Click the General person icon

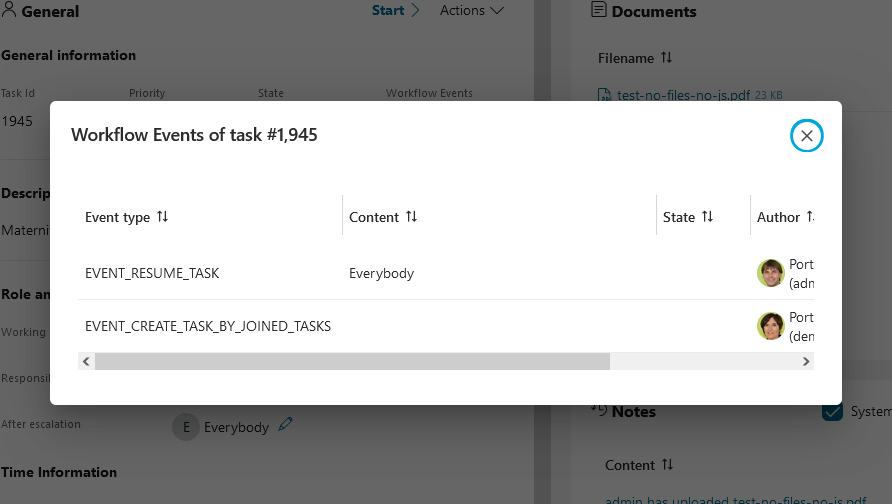pyautogui.click(x=9, y=10)
